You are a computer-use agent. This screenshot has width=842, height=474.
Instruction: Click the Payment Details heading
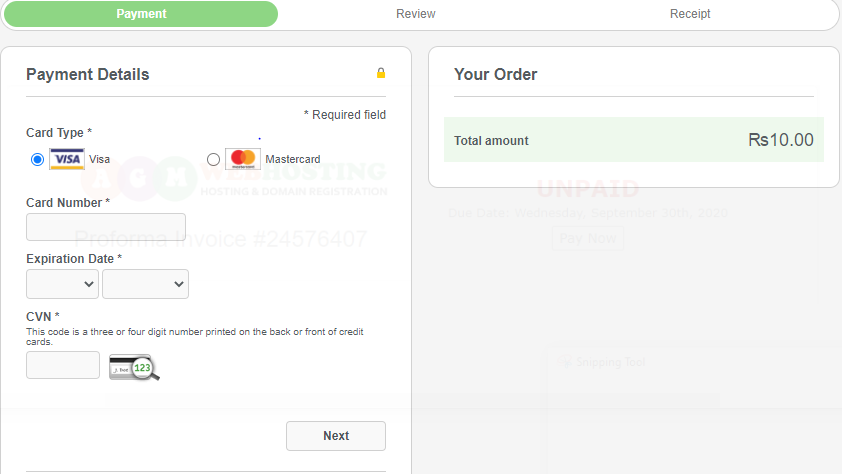(x=88, y=74)
